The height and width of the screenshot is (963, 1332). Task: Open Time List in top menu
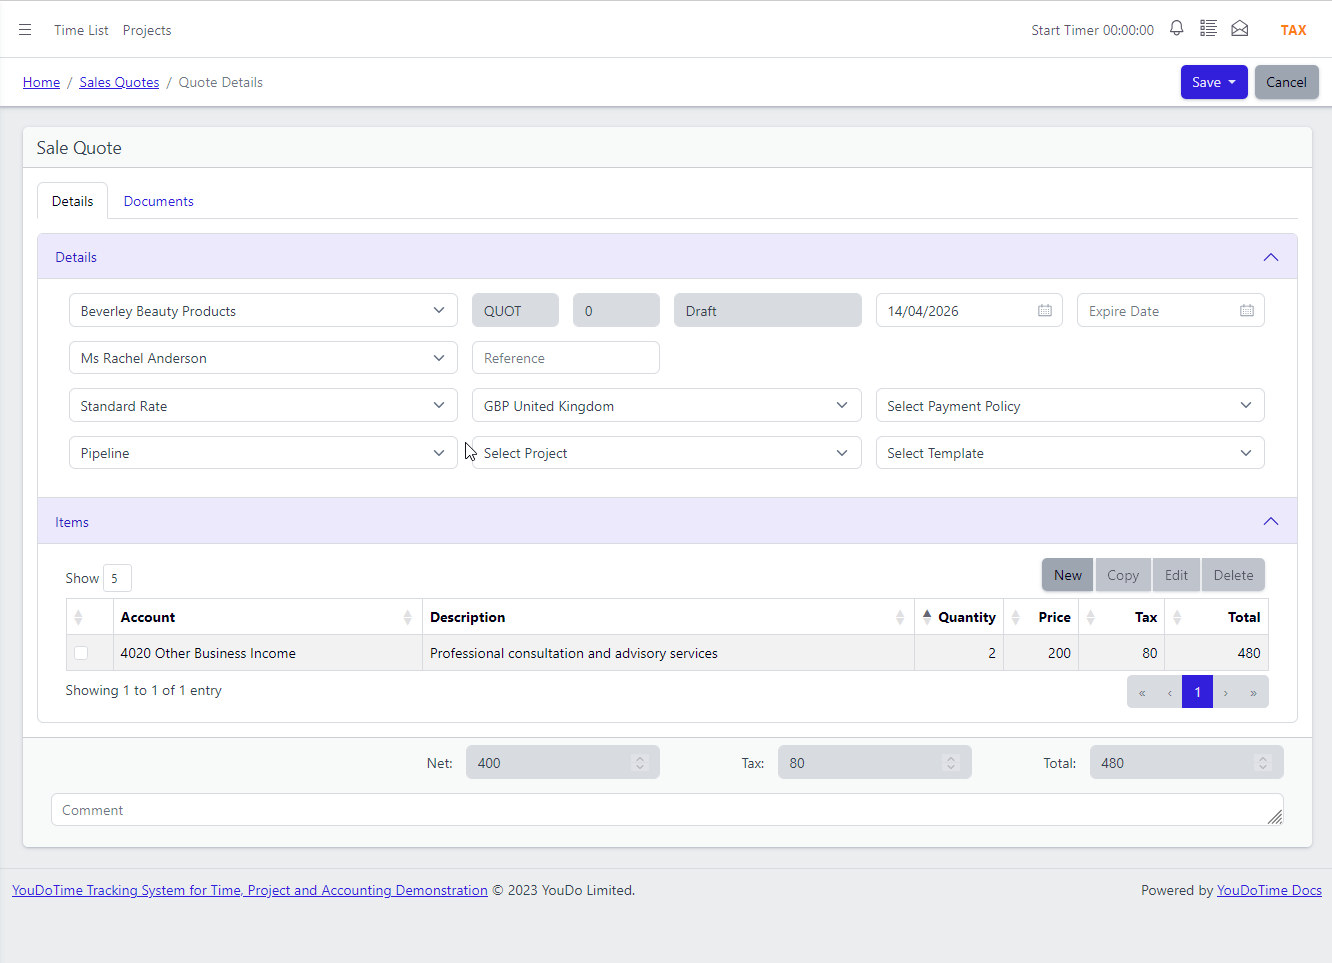pyautogui.click(x=81, y=30)
